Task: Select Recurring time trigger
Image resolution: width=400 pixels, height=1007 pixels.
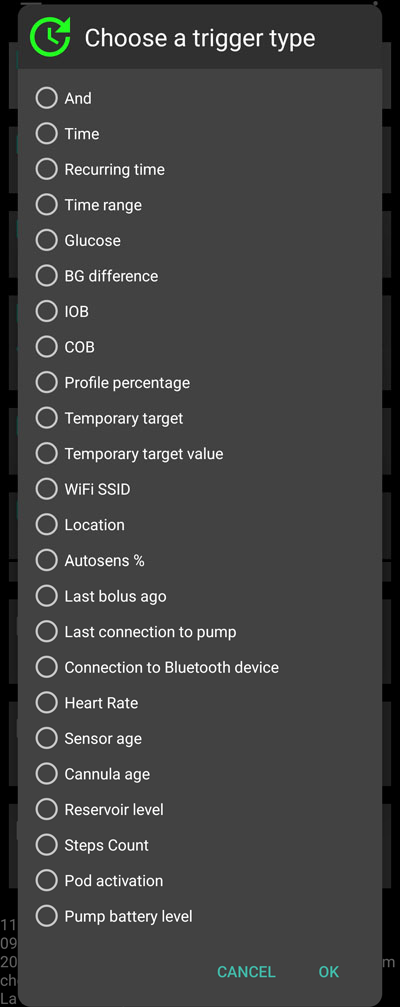Action: (x=47, y=170)
